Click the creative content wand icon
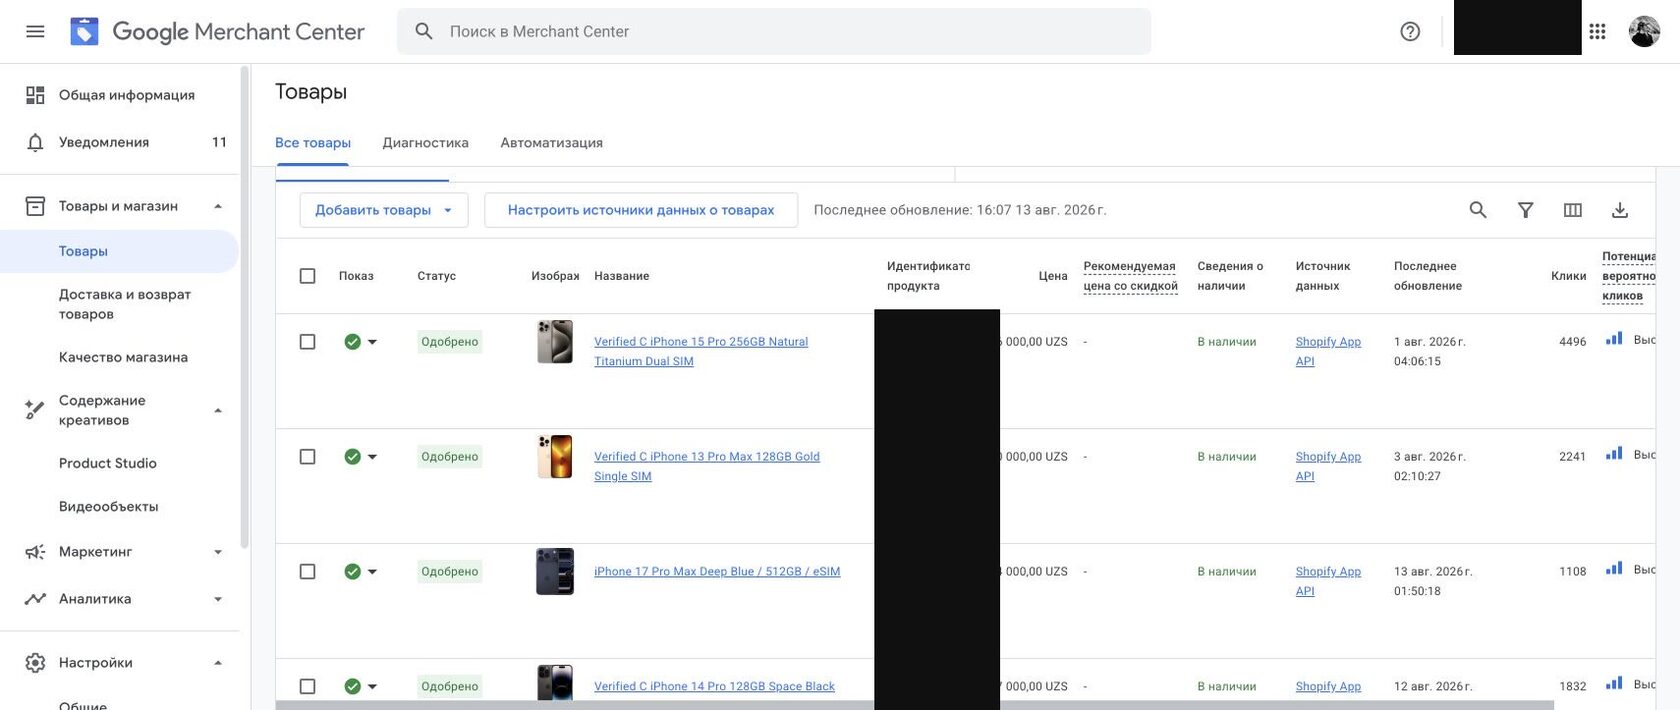 tap(35, 410)
